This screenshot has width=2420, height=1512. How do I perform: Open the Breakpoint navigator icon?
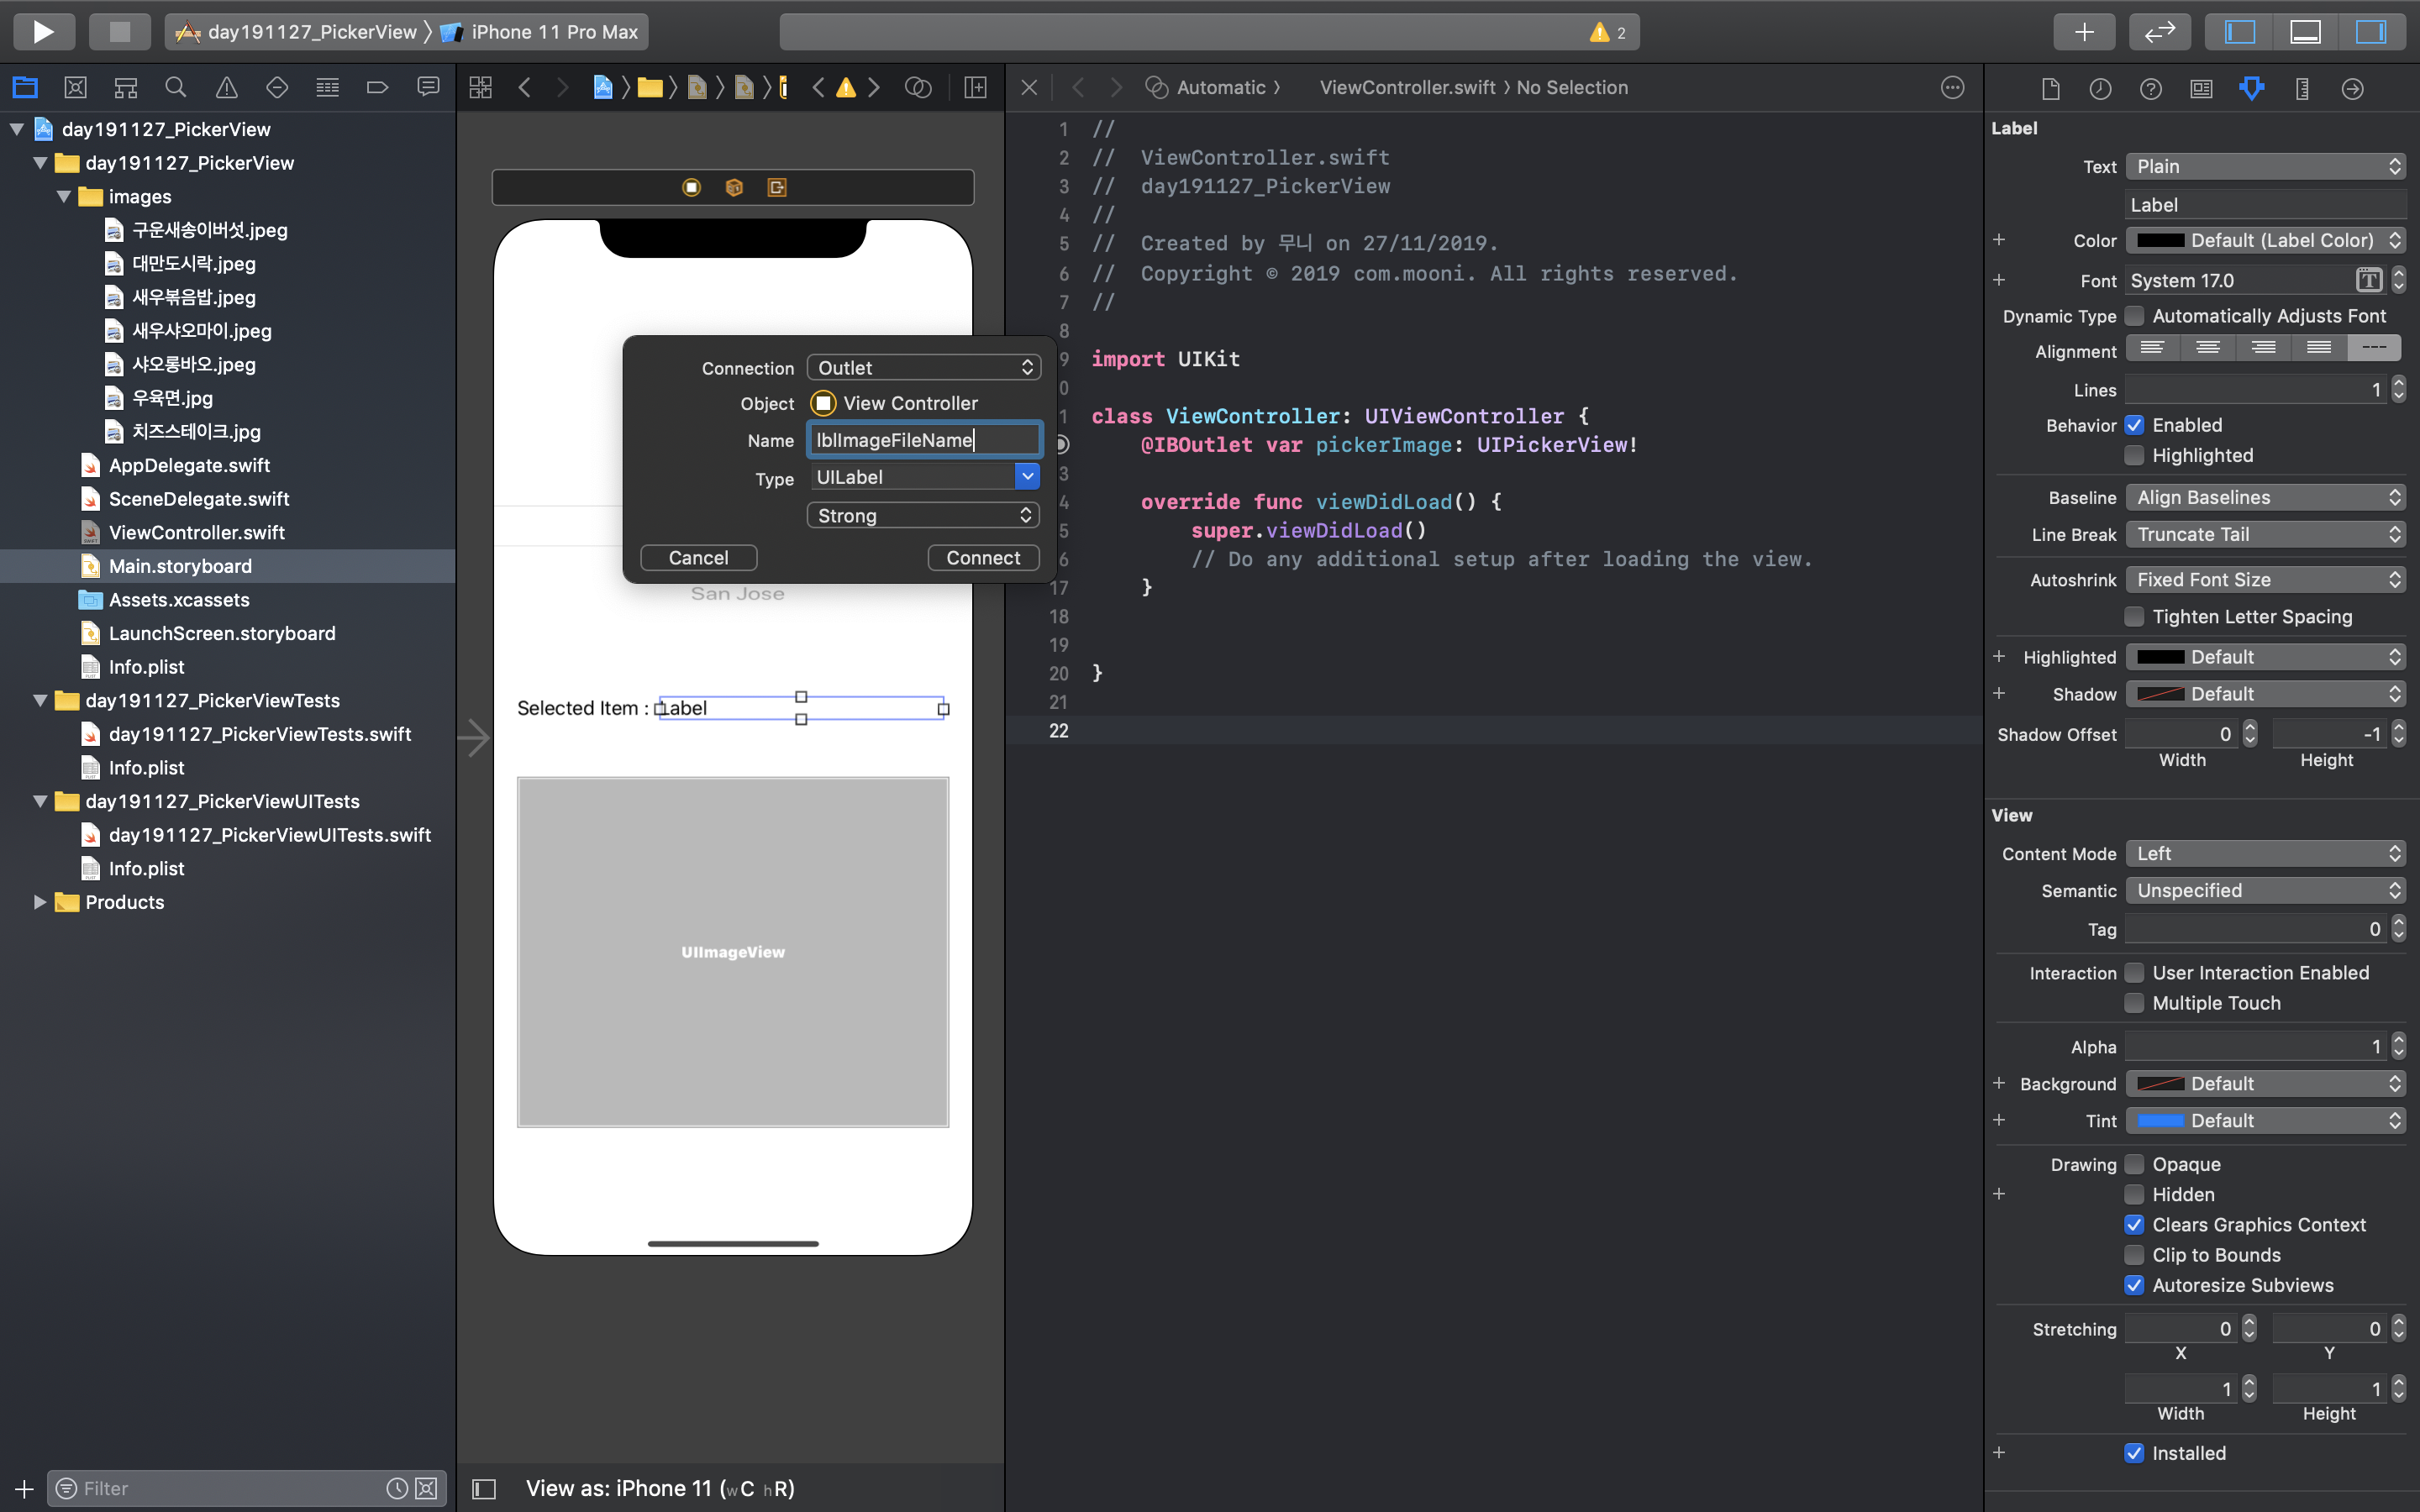[377, 88]
